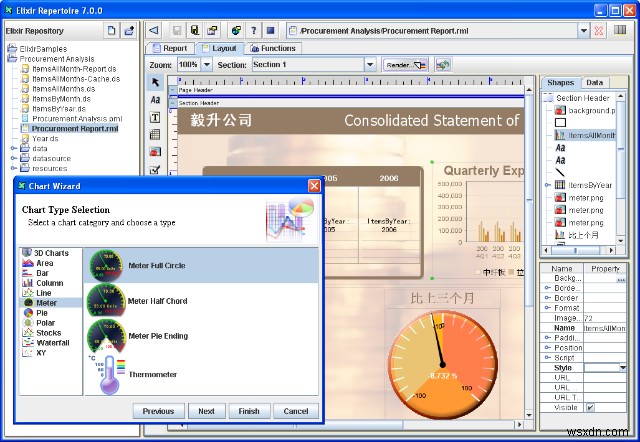The height and width of the screenshot is (442, 640).
Task: Click the refresh icon next to Render
Action: [x=443, y=64]
